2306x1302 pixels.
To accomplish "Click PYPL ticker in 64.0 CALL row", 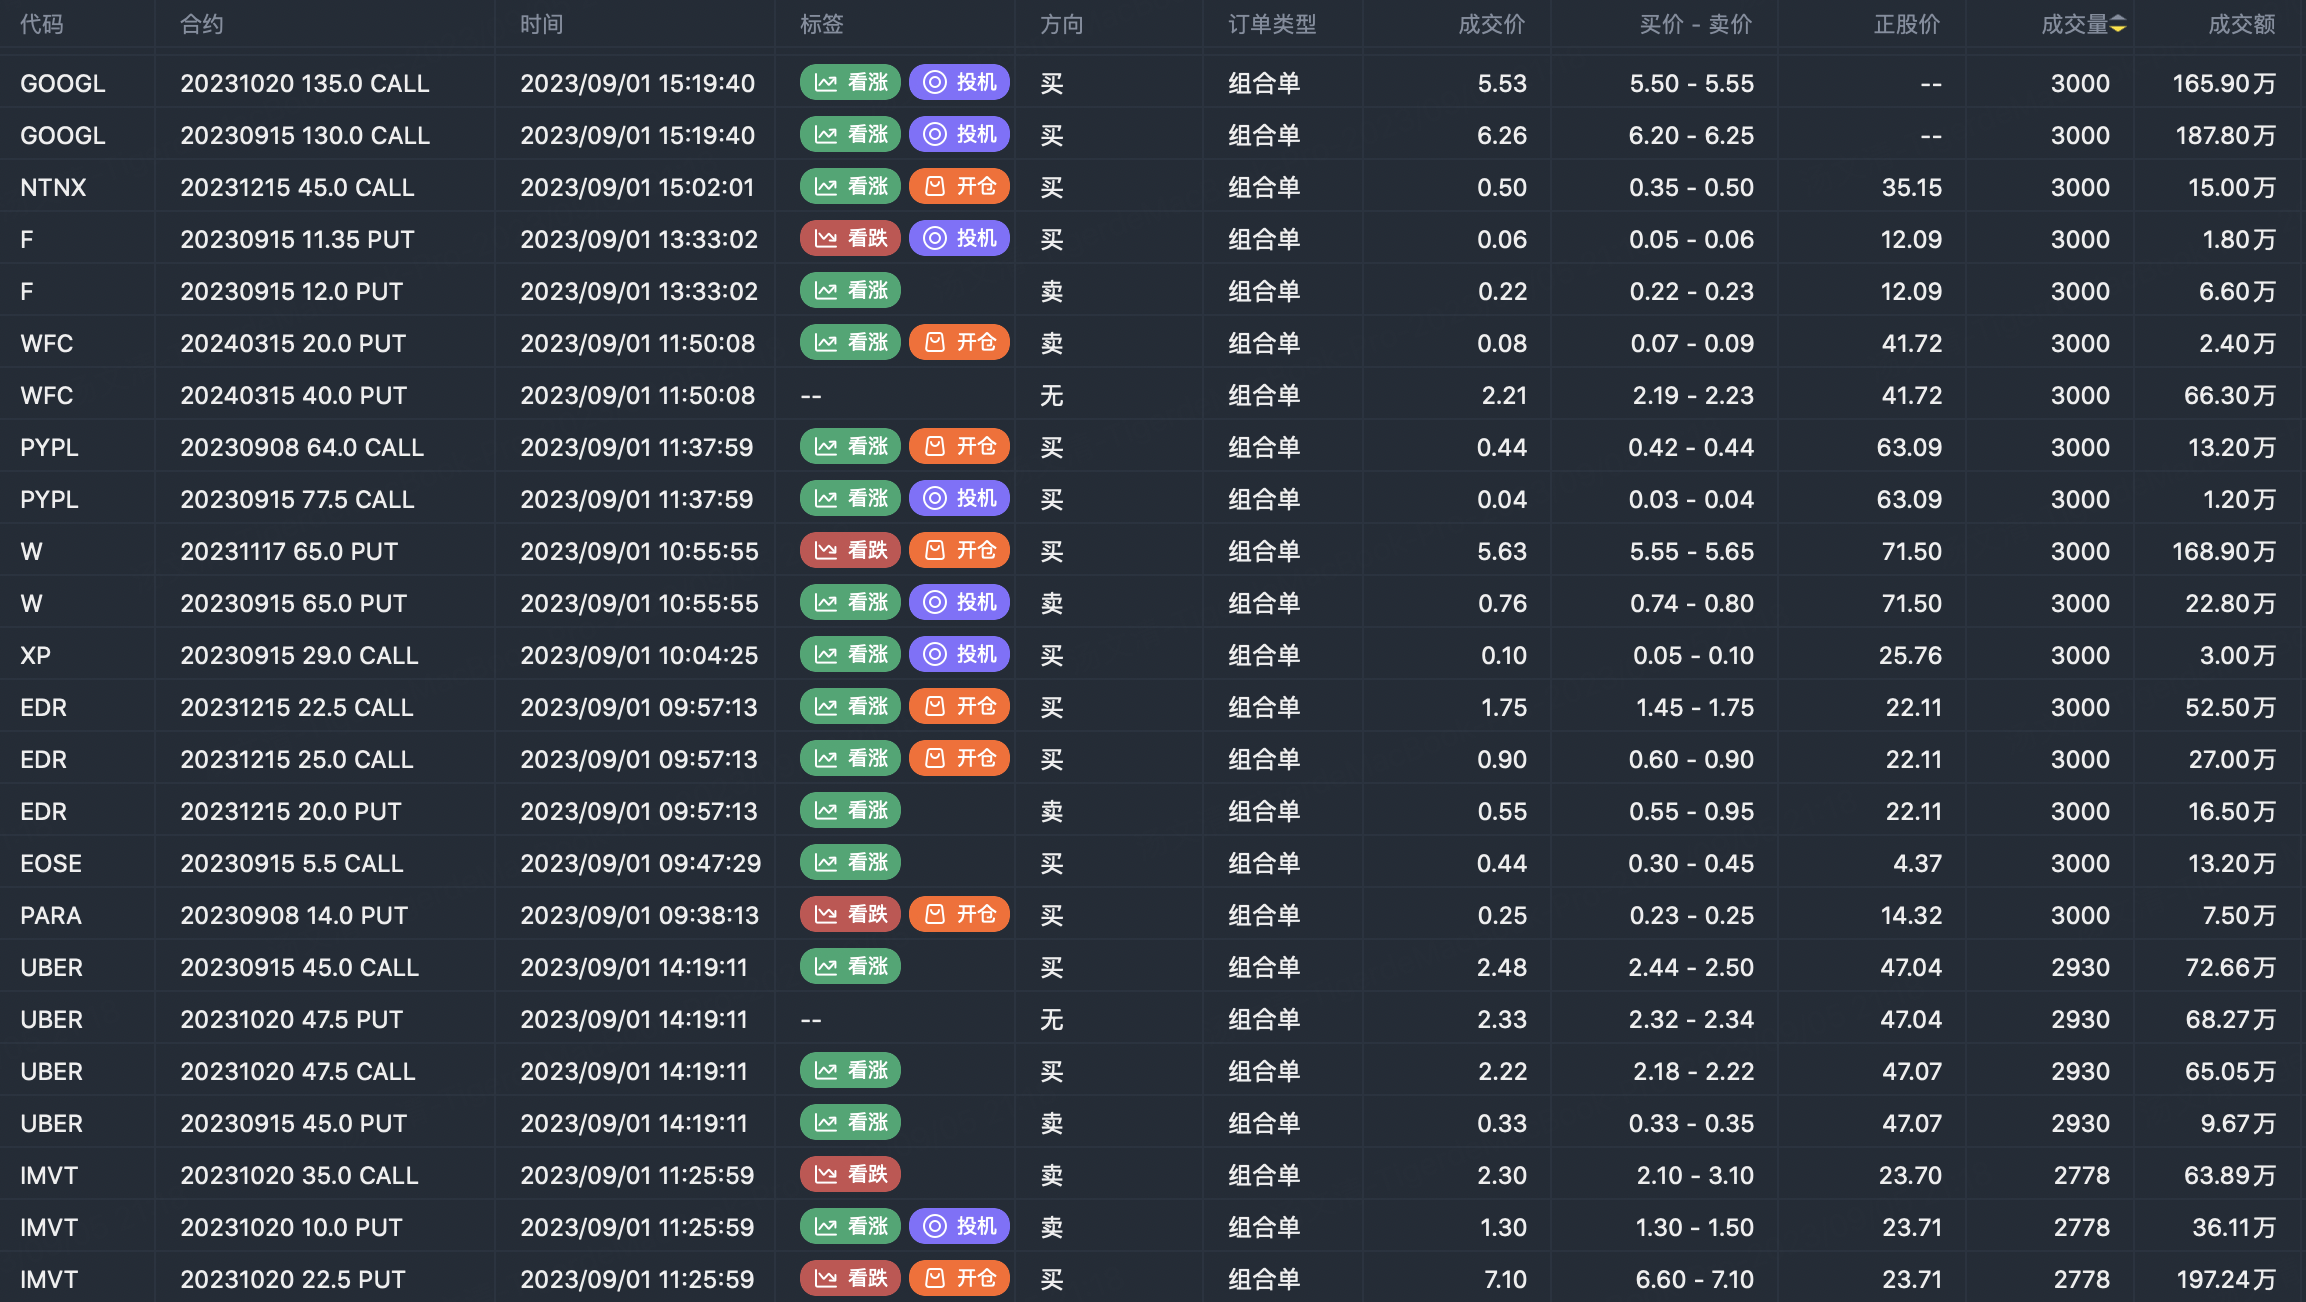I will click(49, 447).
